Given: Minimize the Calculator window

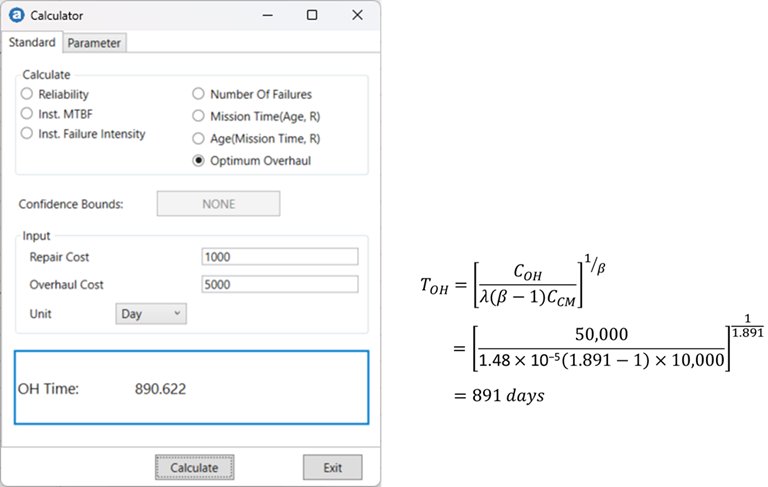Looking at the screenshot, I should tap(267, 15).
